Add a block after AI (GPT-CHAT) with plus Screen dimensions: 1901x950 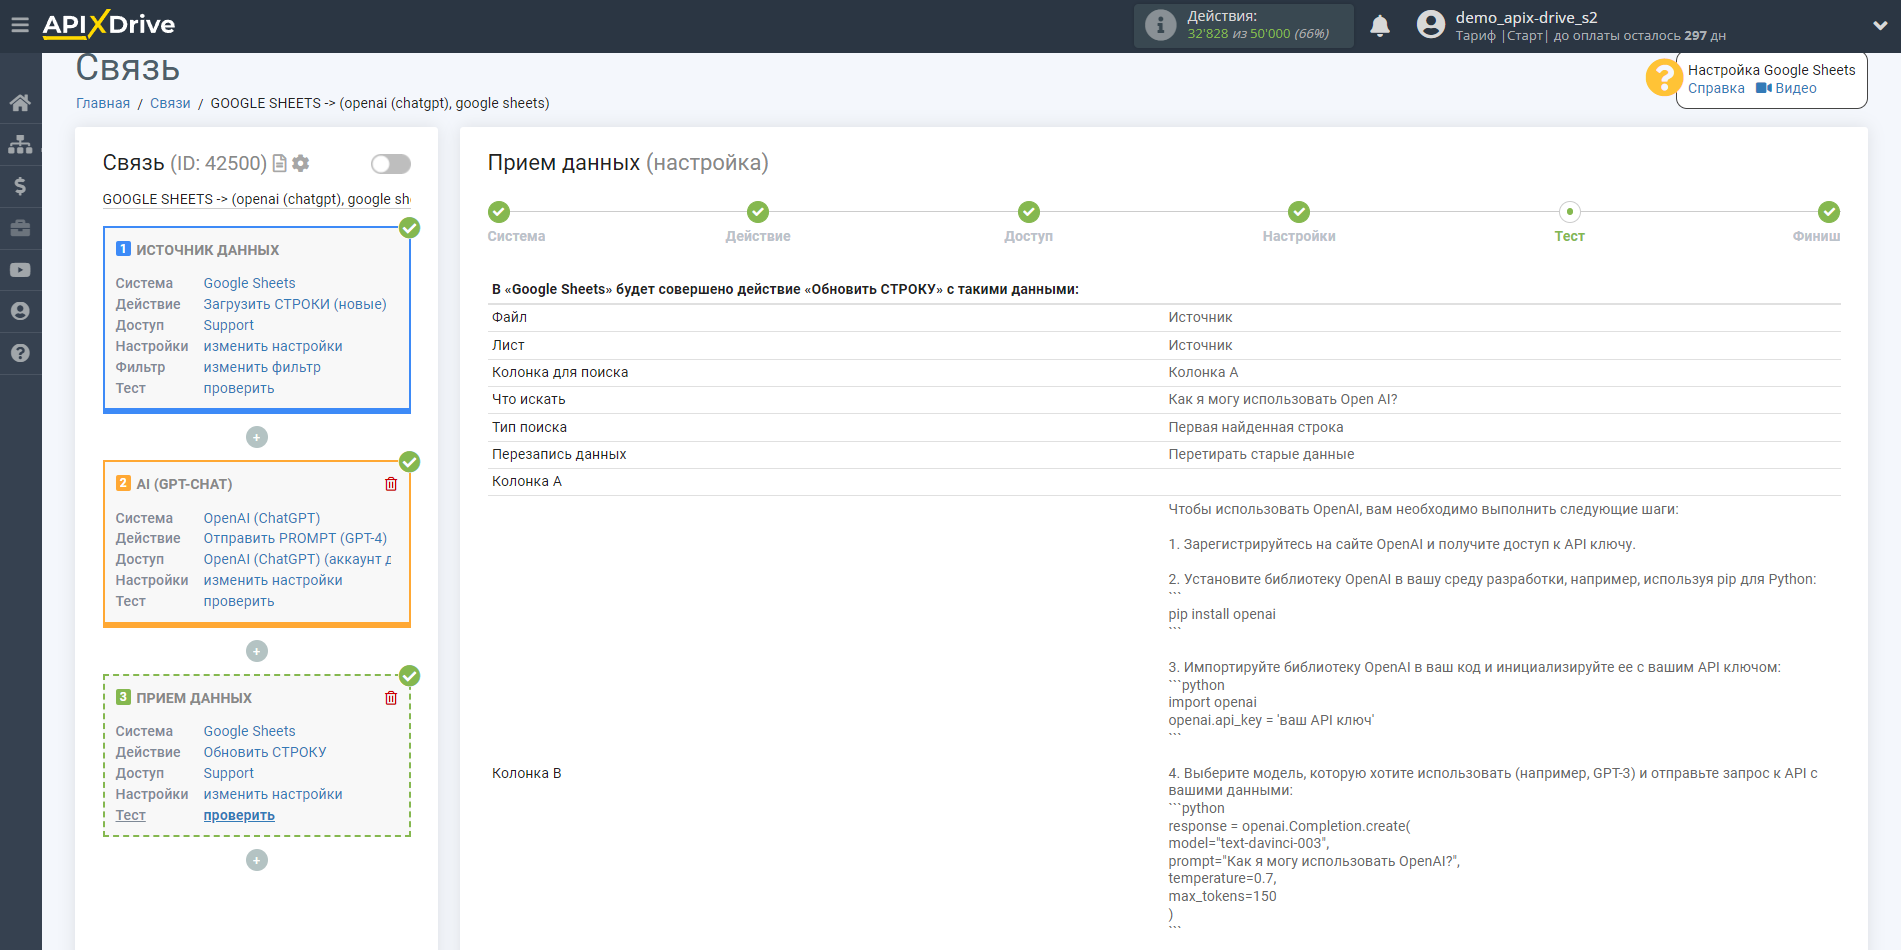257,651
